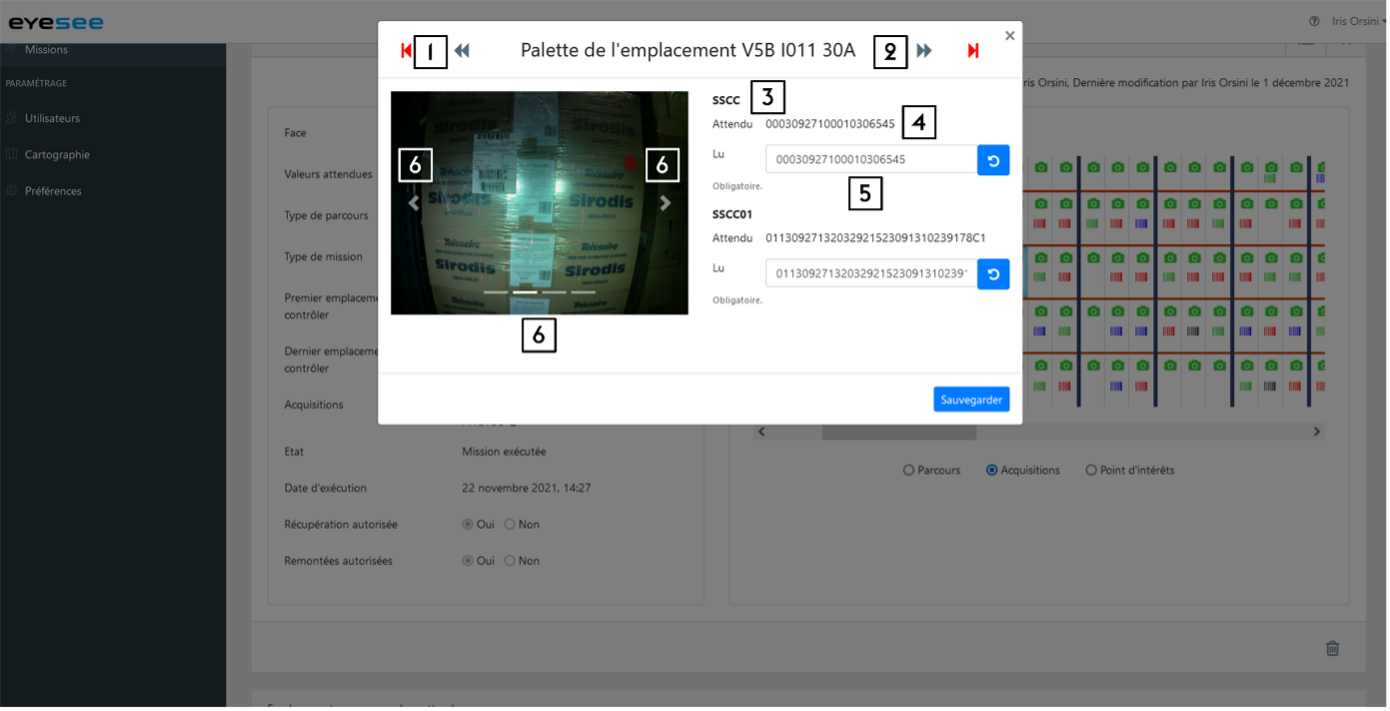Jump to the last pallet with red icon
1390x711 pixels.
click(x=973, y=50)
